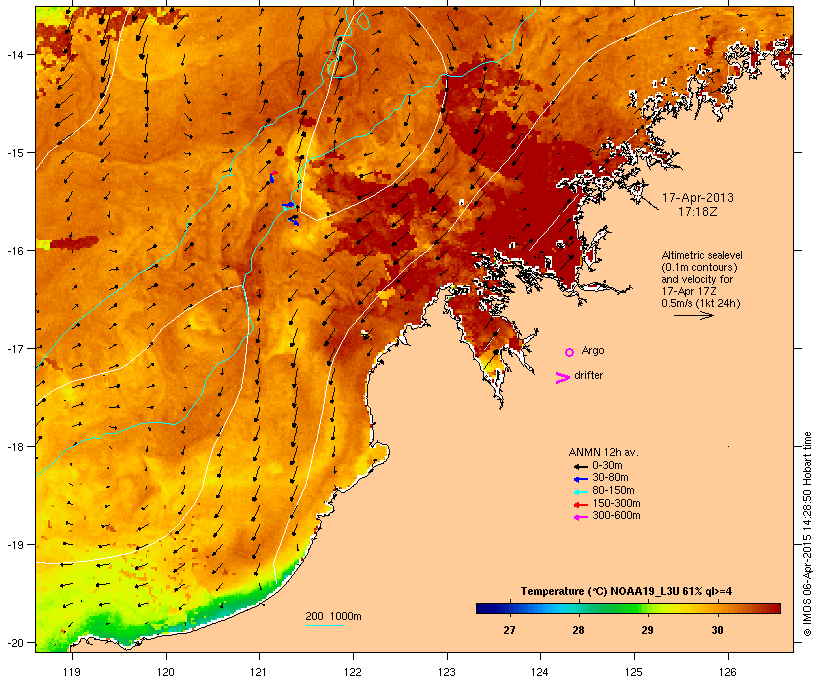Click the red 150-300m legend arrow
820x680 pixels.
pos(580,505)
